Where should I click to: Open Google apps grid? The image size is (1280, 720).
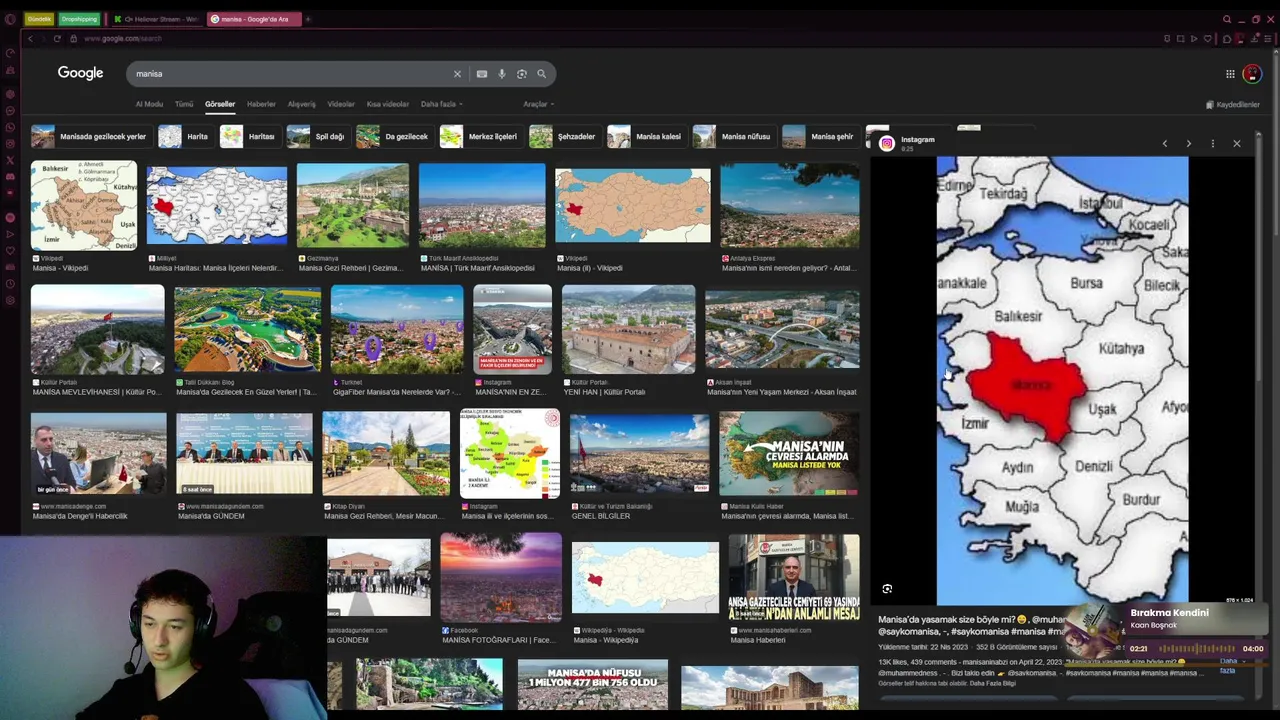click(x=1230, y=73)
